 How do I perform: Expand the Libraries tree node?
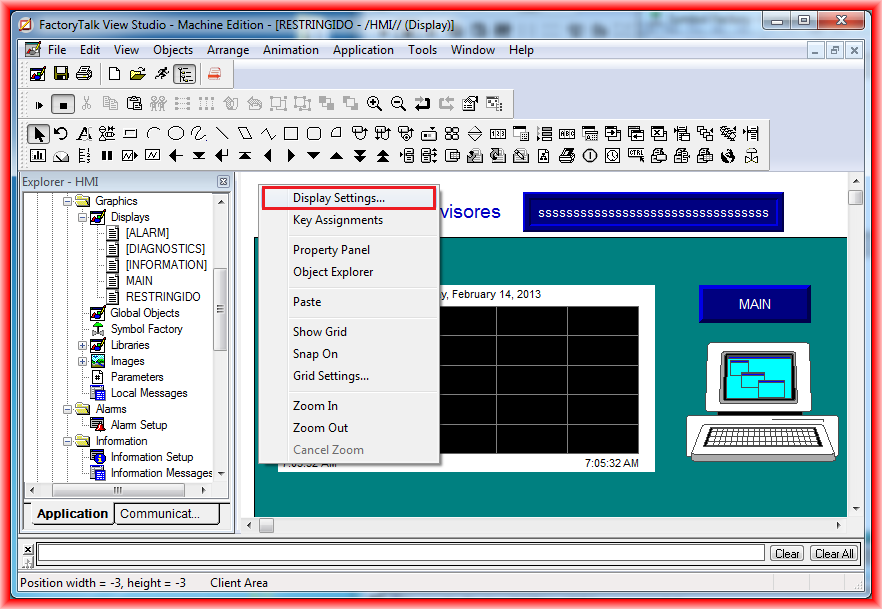point(83,345)
